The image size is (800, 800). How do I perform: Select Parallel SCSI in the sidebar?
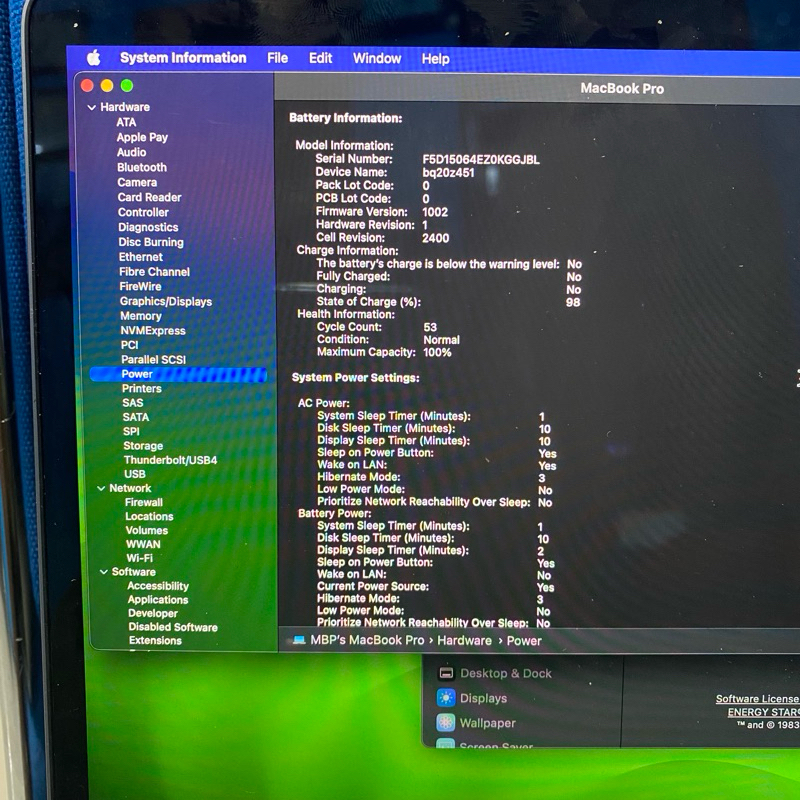[153, 360]
